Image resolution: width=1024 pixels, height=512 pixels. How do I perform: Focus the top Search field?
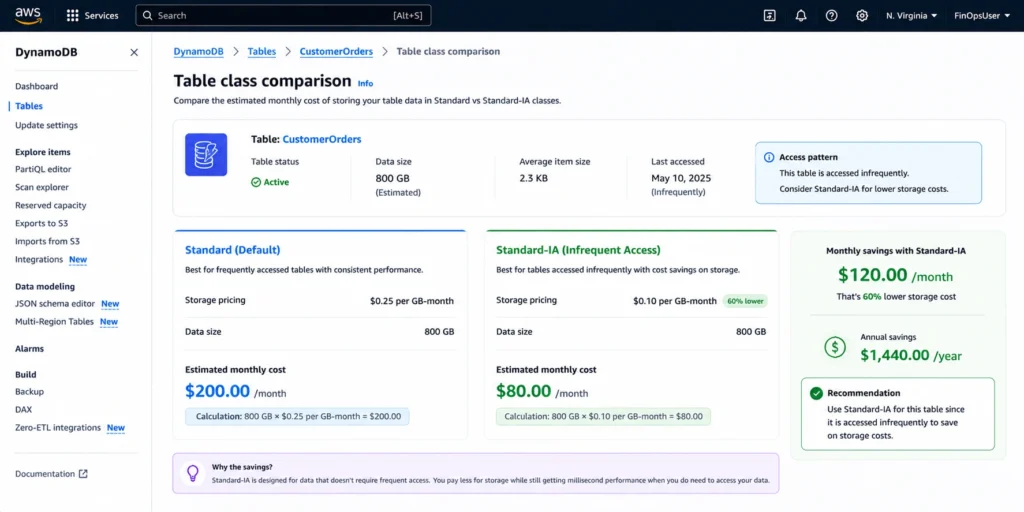pyautogui.click(x=283, y=16)
